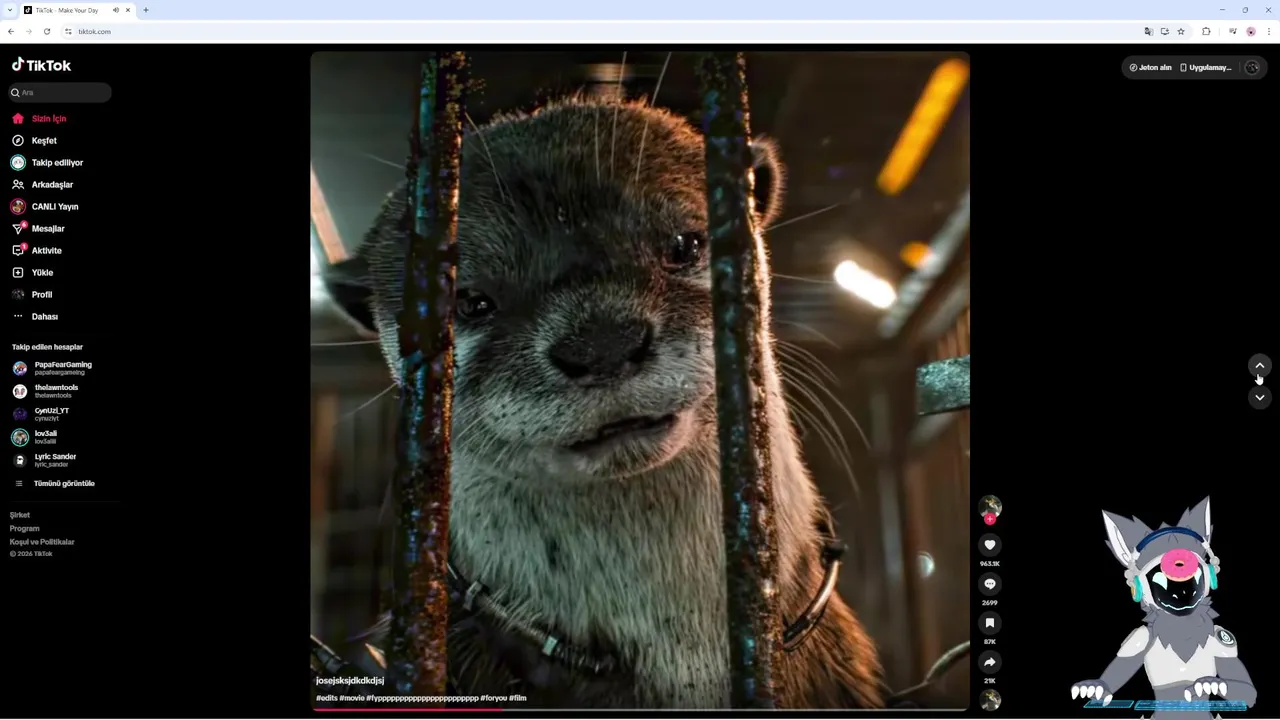Screen dimensions: 1280x720
Task: Like the video with heart icon
Action: [990, 545]
